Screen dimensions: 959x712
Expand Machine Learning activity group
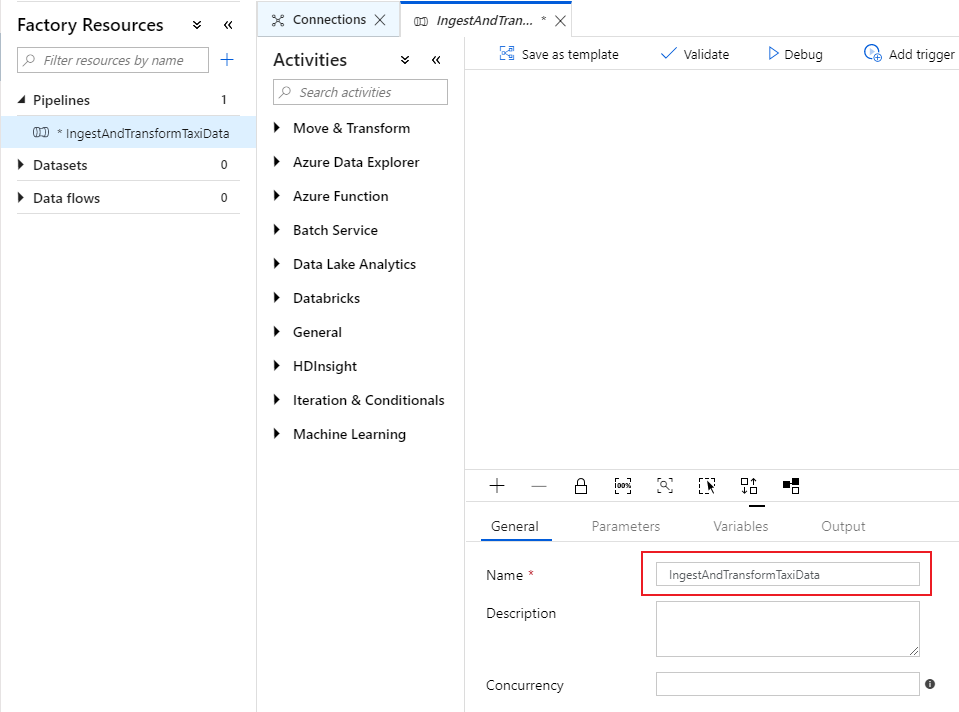tap(277, 434)
